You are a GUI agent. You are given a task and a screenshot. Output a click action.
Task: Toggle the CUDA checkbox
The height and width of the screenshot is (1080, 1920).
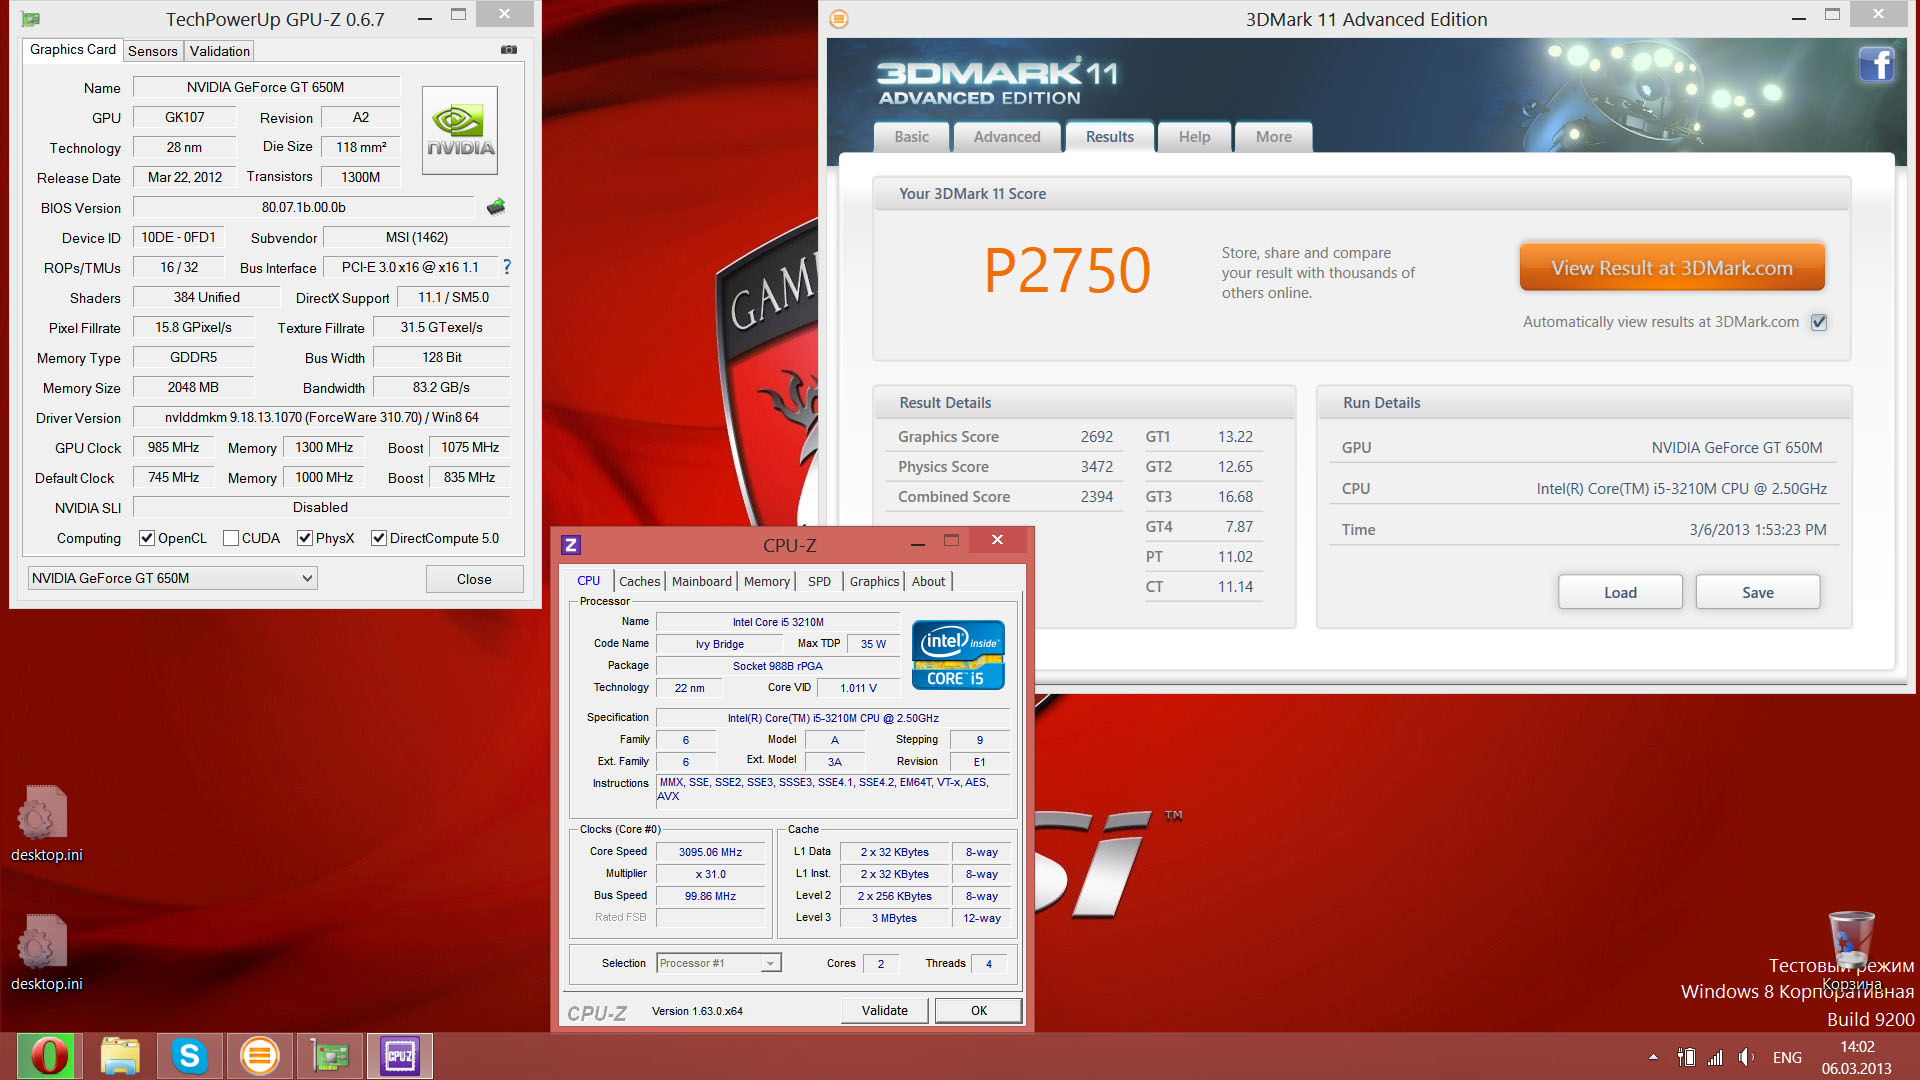(x=231, y=538)
